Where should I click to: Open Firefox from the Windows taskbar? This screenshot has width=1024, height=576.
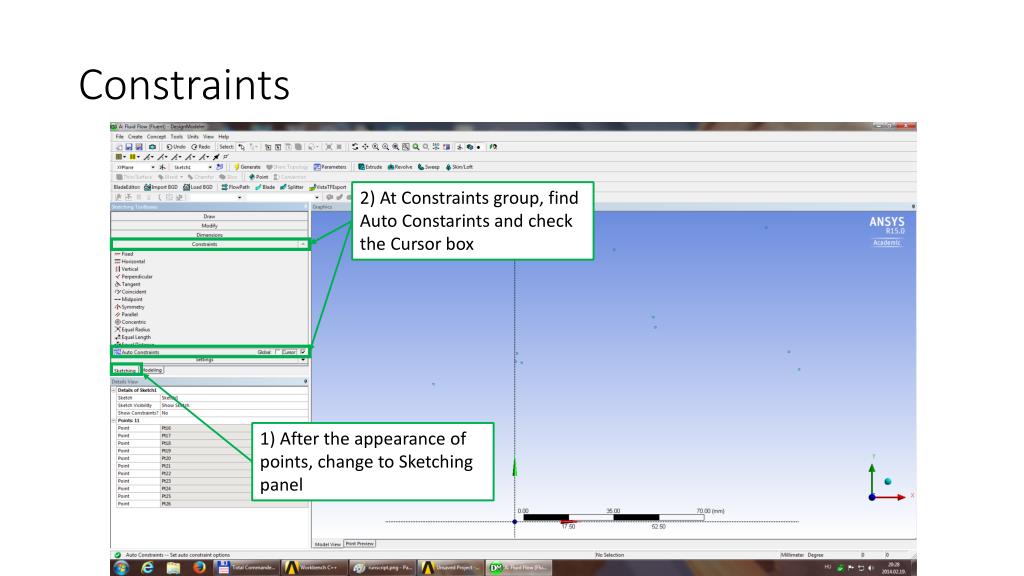pos(199,568)
